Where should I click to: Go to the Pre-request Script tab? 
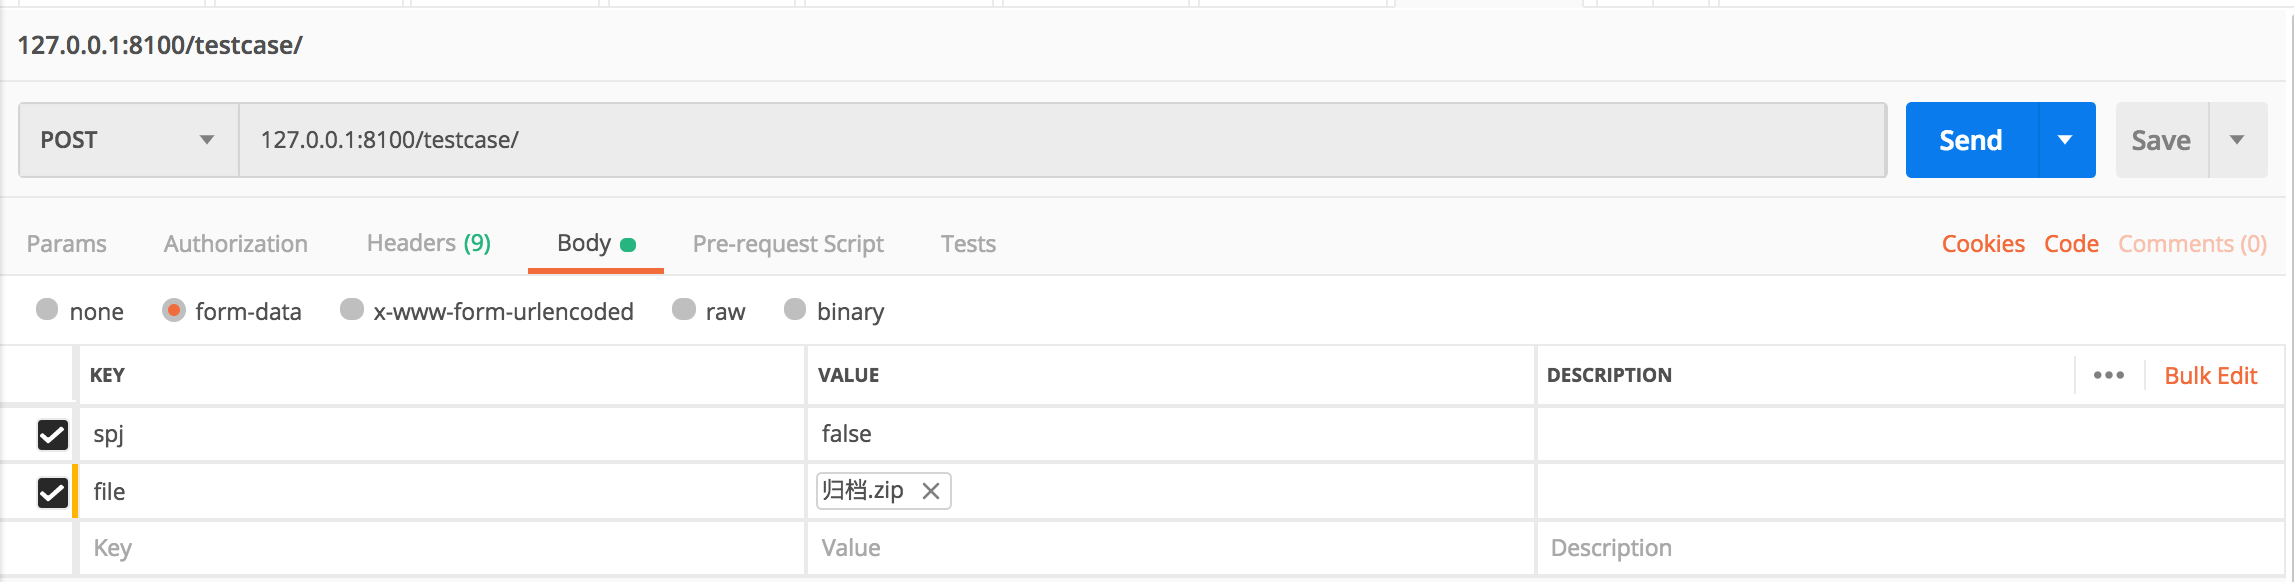pyautogui.click(x=788, y=244)
